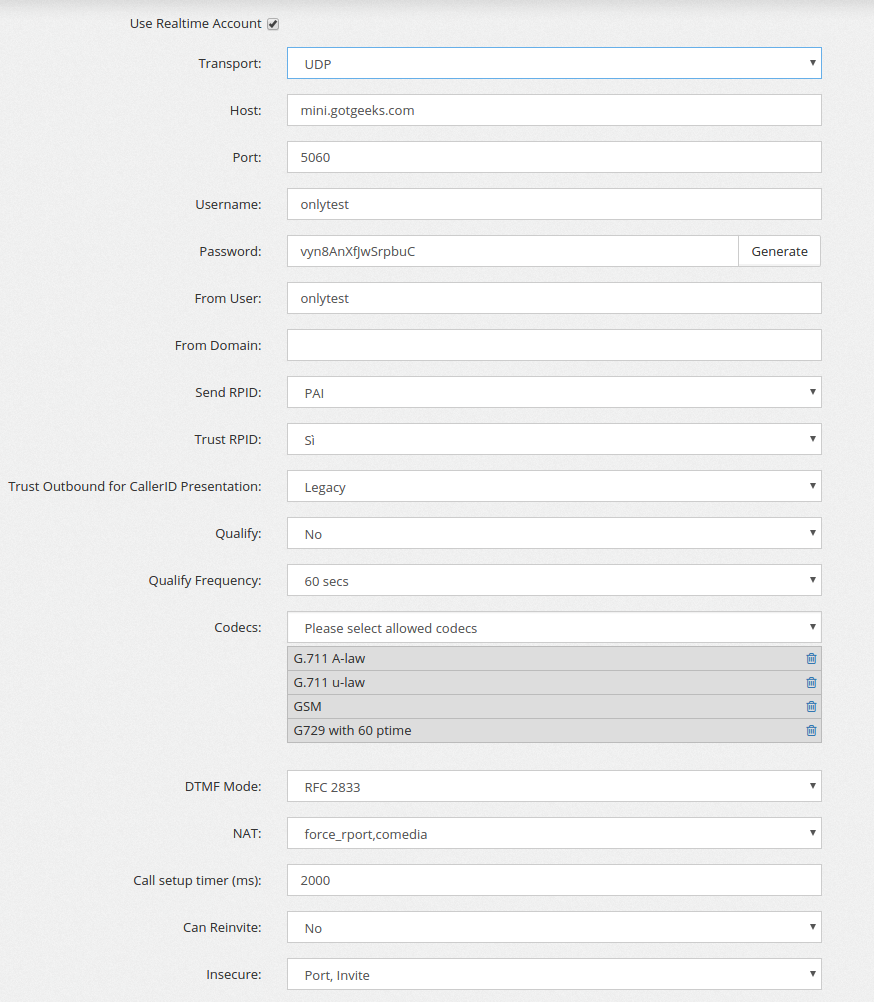
Task: Expand the Send RPID dropdown
Action: tap(554, 393)
